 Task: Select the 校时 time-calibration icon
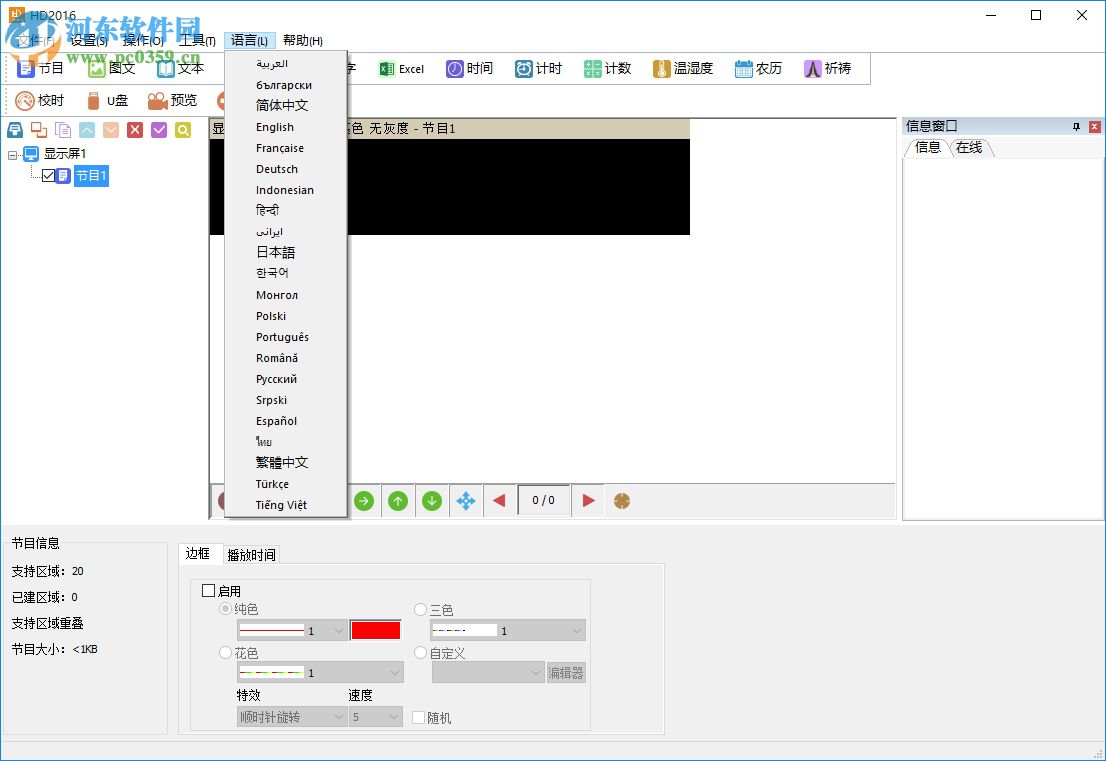click(x=40, y=100)
